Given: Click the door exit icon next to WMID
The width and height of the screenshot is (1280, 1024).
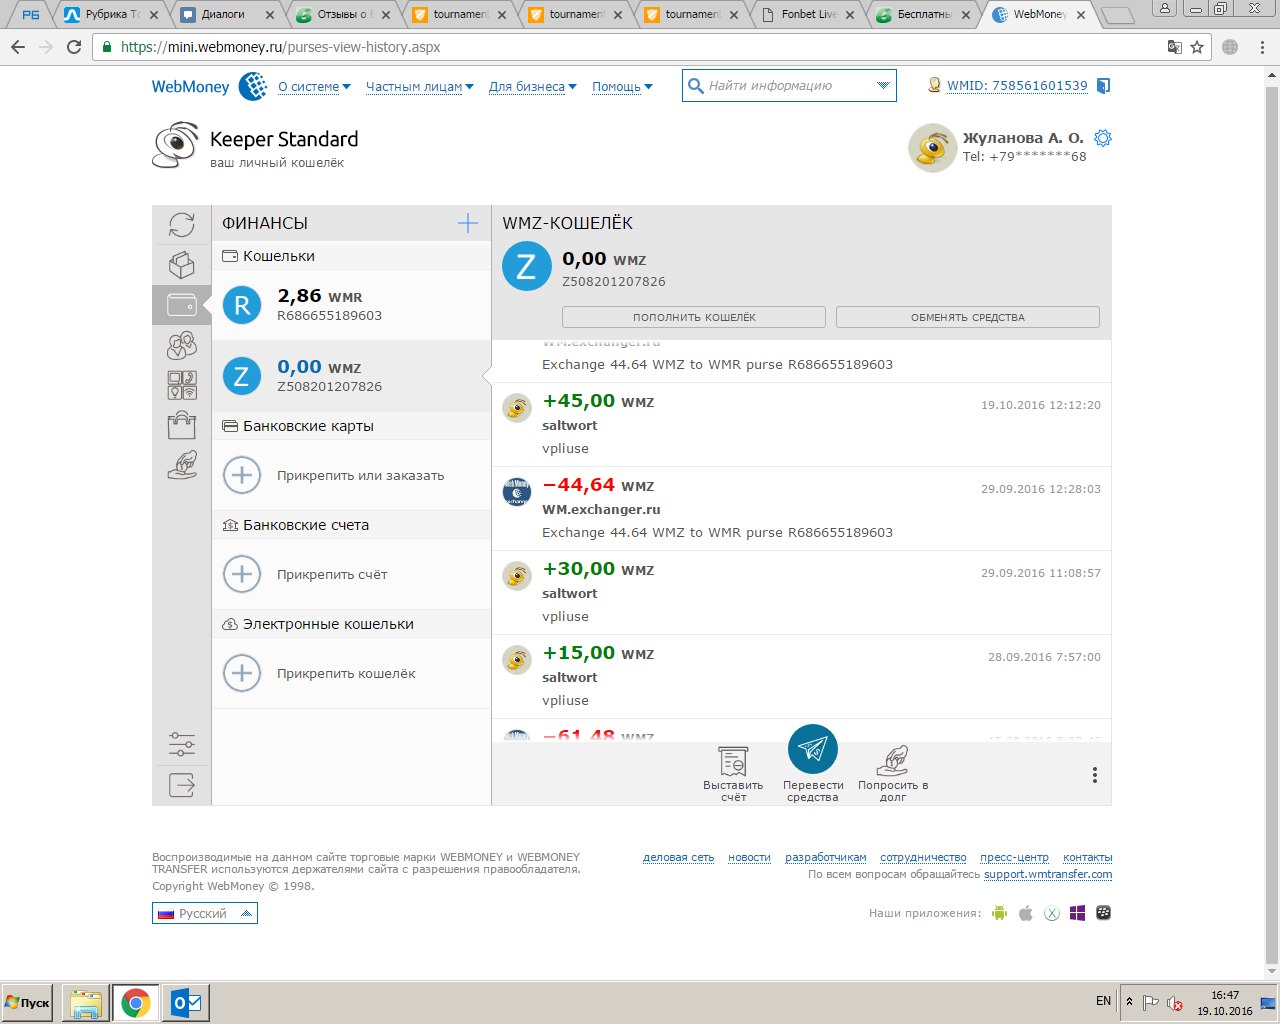Looking at the screenshot, I should click(1104, 86).
